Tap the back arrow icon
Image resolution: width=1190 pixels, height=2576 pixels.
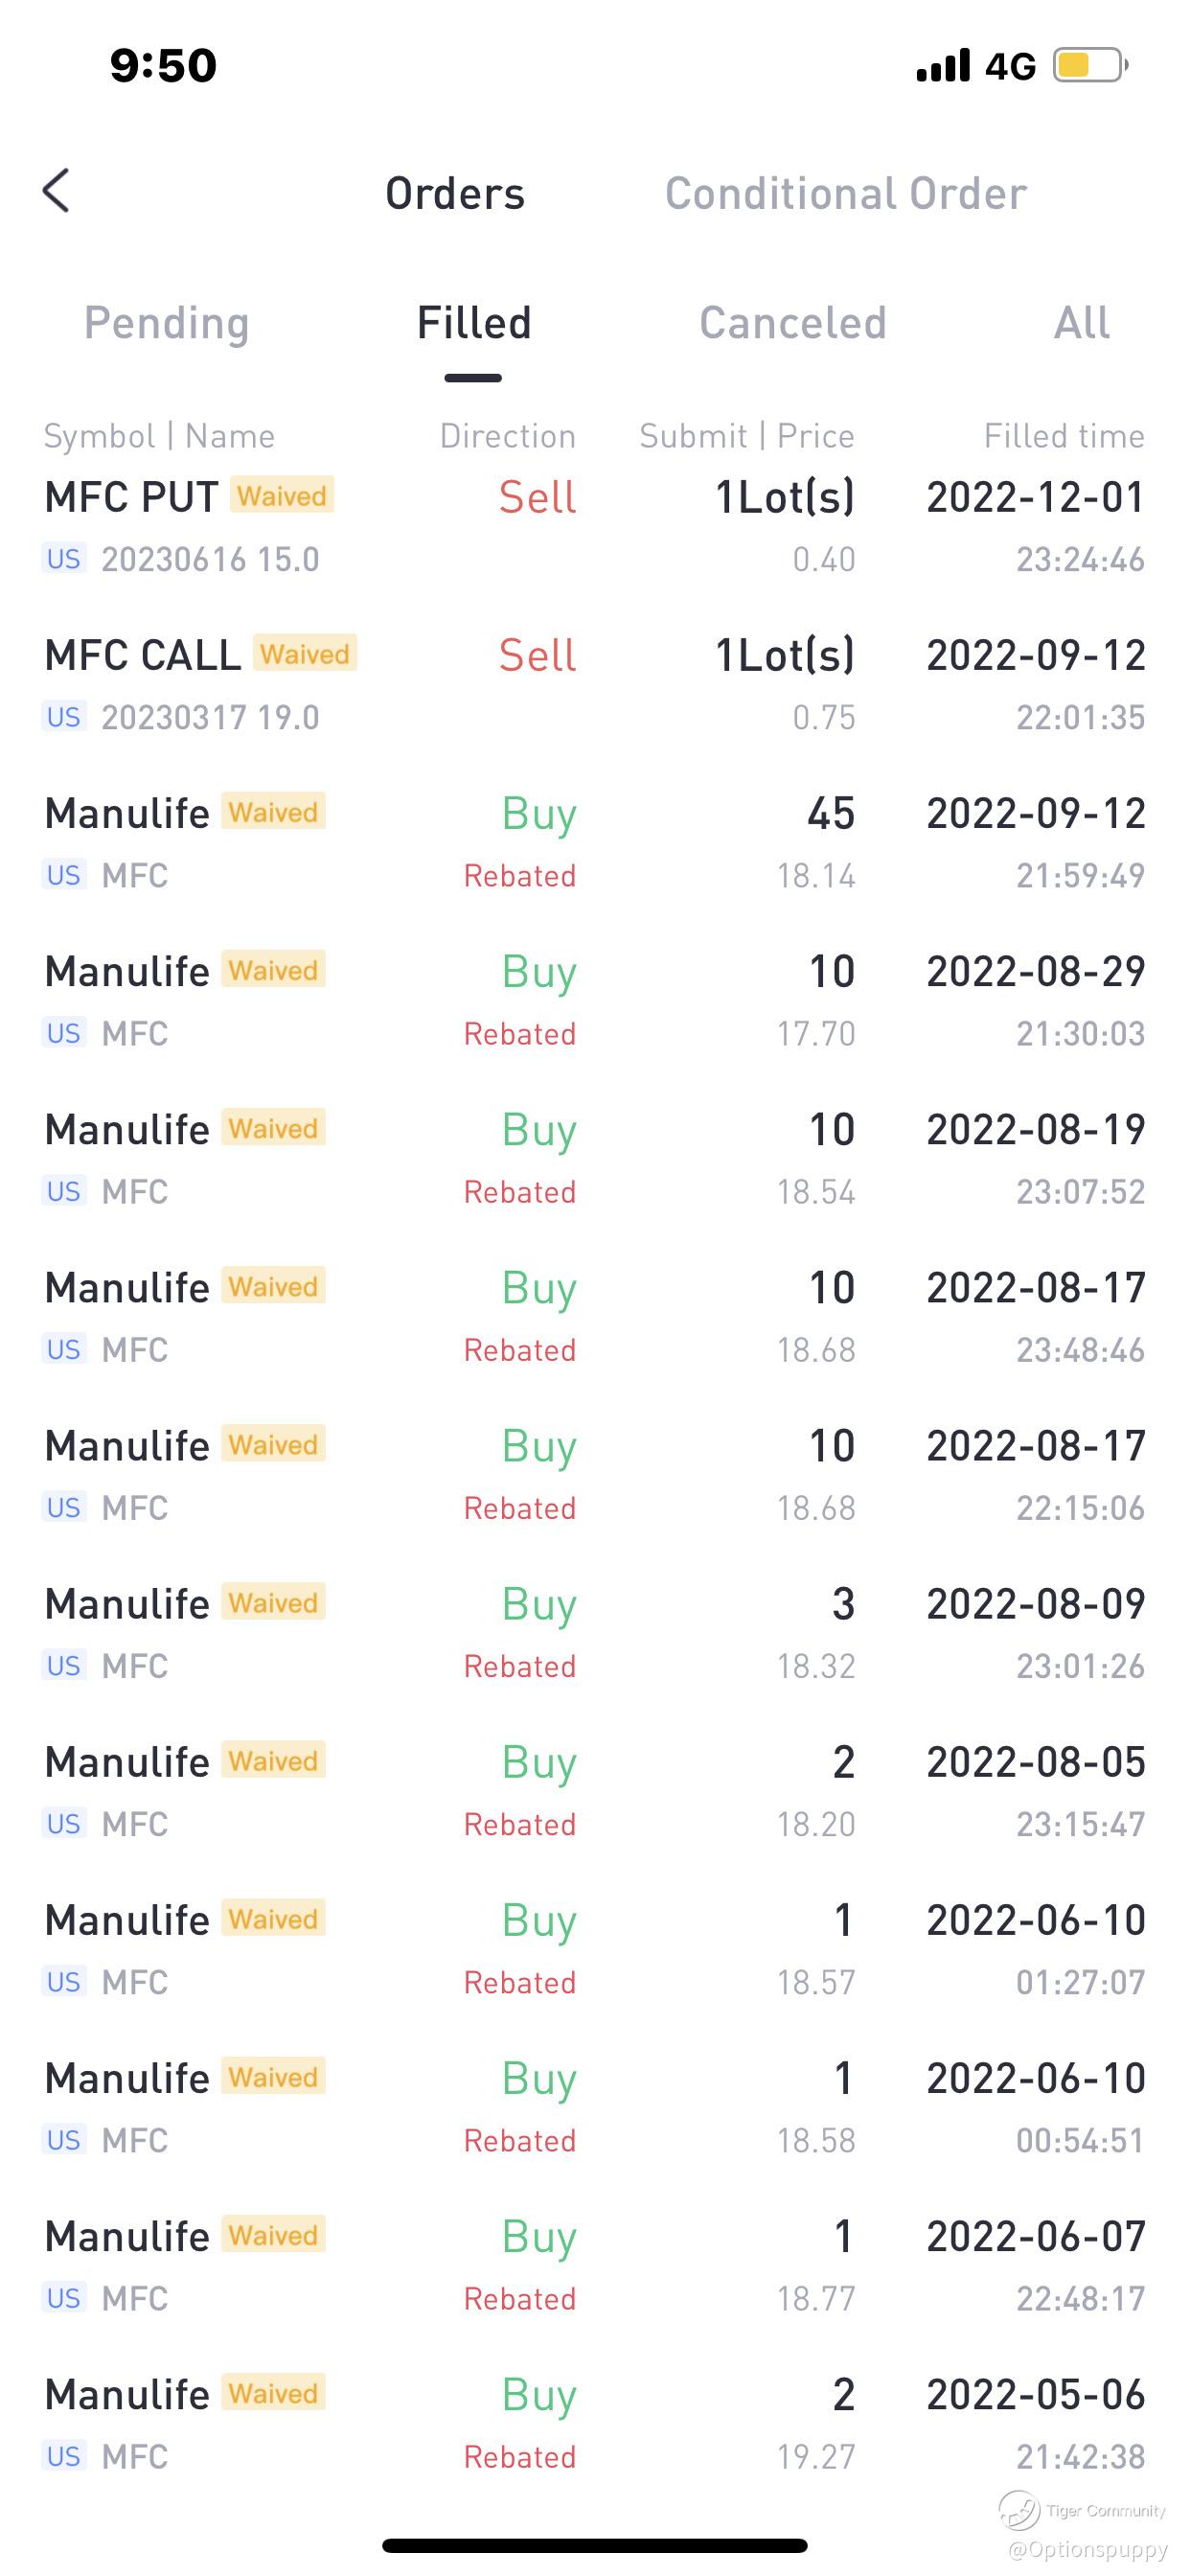pyautogui.click(x=57, y=190)
